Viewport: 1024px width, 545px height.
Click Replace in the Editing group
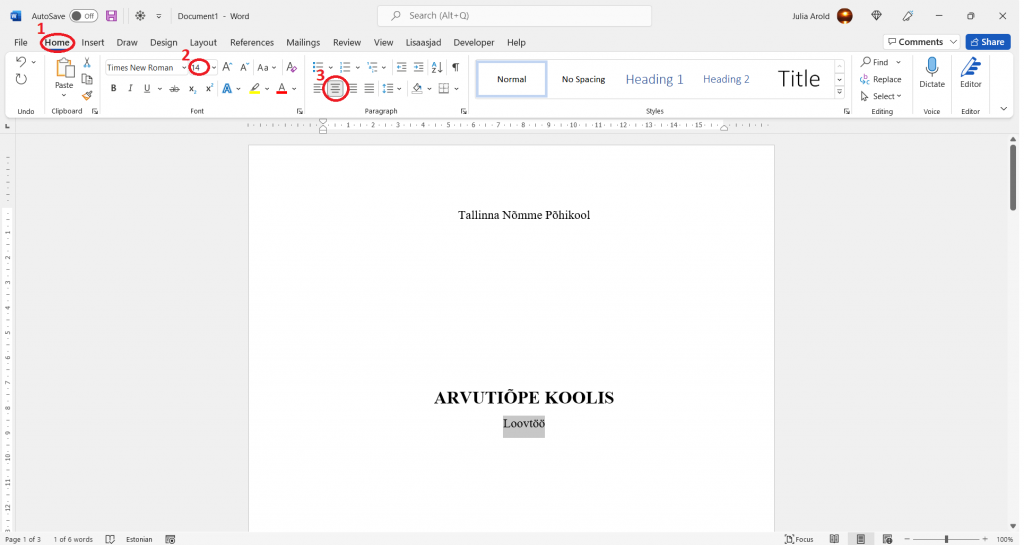click(x=880, y=79)
